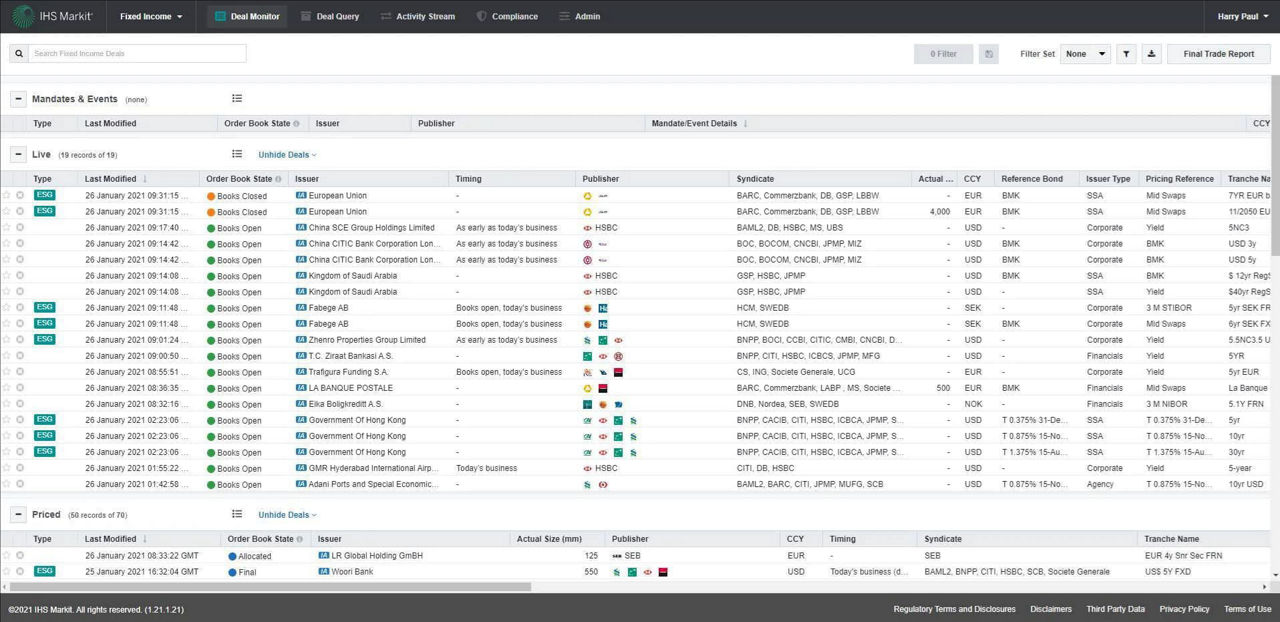
Task: Star the China SCE Group Holdings deal
Action: click(7, 228)
